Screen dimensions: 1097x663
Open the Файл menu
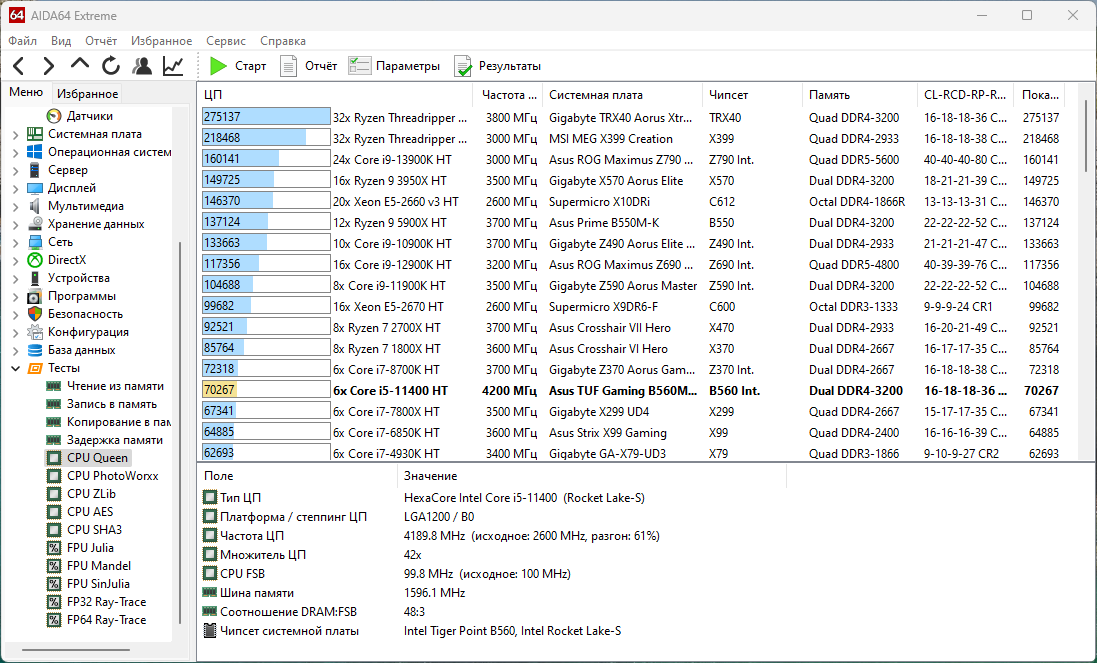[22, 41]
